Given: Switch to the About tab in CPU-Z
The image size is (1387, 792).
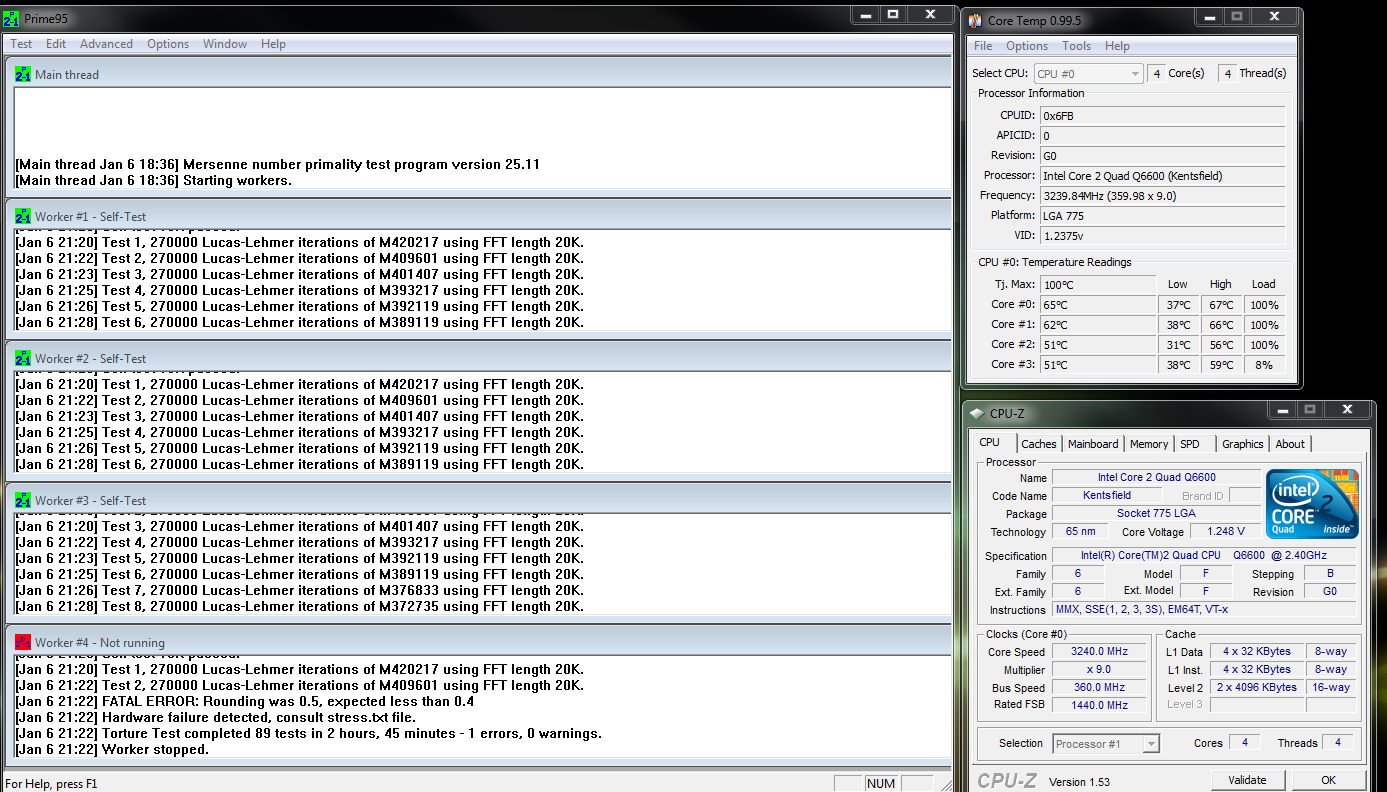Looking at the screenshot, I should point(1290,444).
